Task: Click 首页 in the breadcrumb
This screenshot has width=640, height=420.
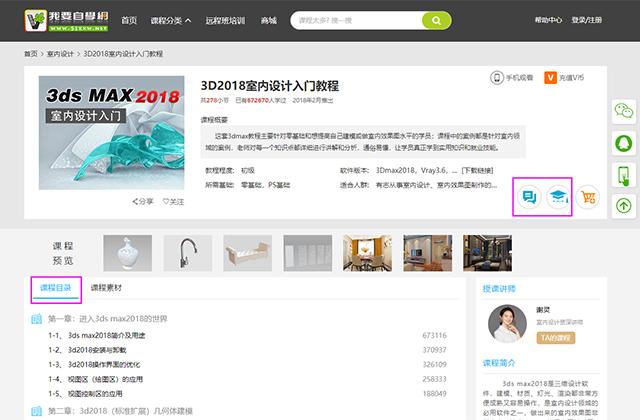Action: point(31,54)
